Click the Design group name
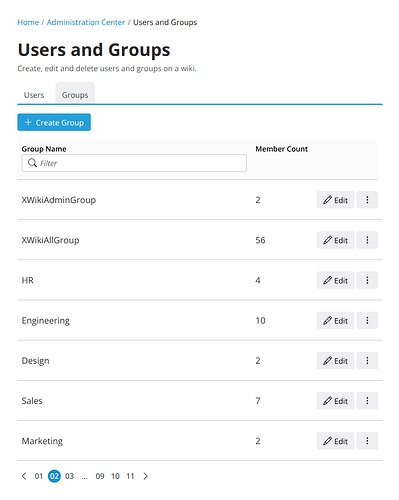Viewport: 399px width, 500px height. [35, 361]
